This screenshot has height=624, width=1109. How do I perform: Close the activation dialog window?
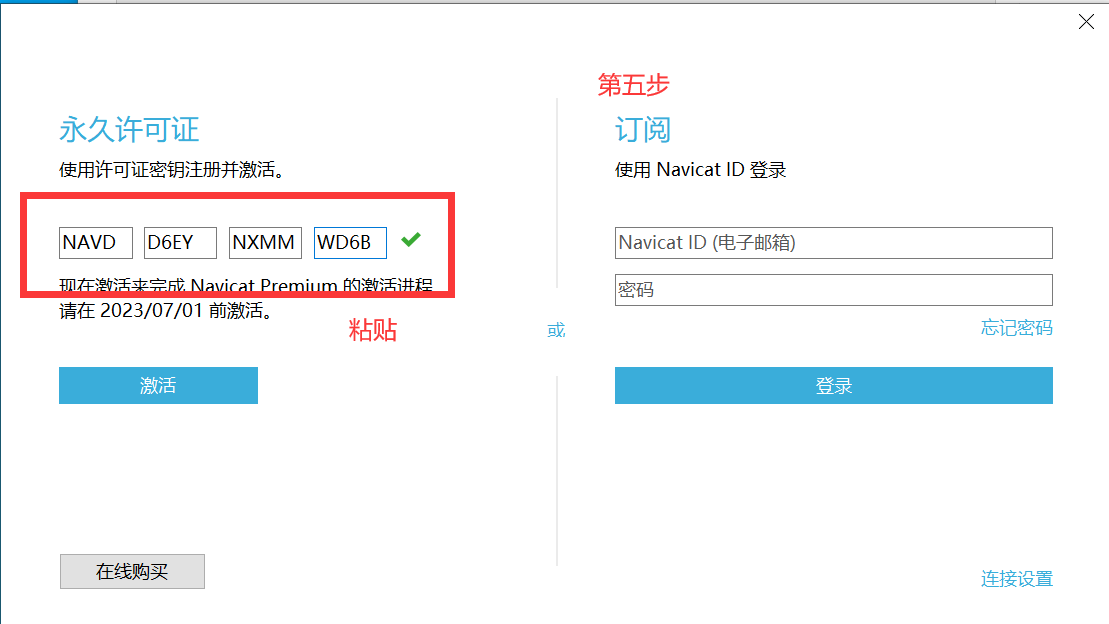[1086, 22]
